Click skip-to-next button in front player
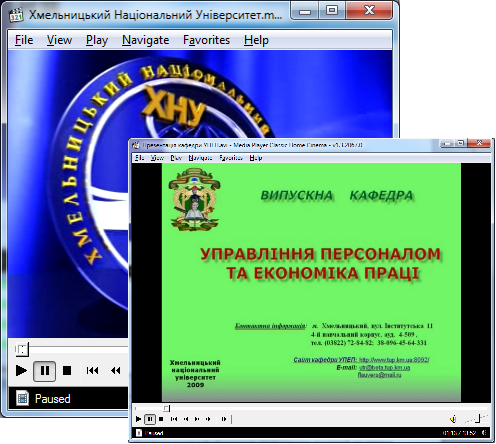Screen dimensions: 496x444 [x=208, y=419]
